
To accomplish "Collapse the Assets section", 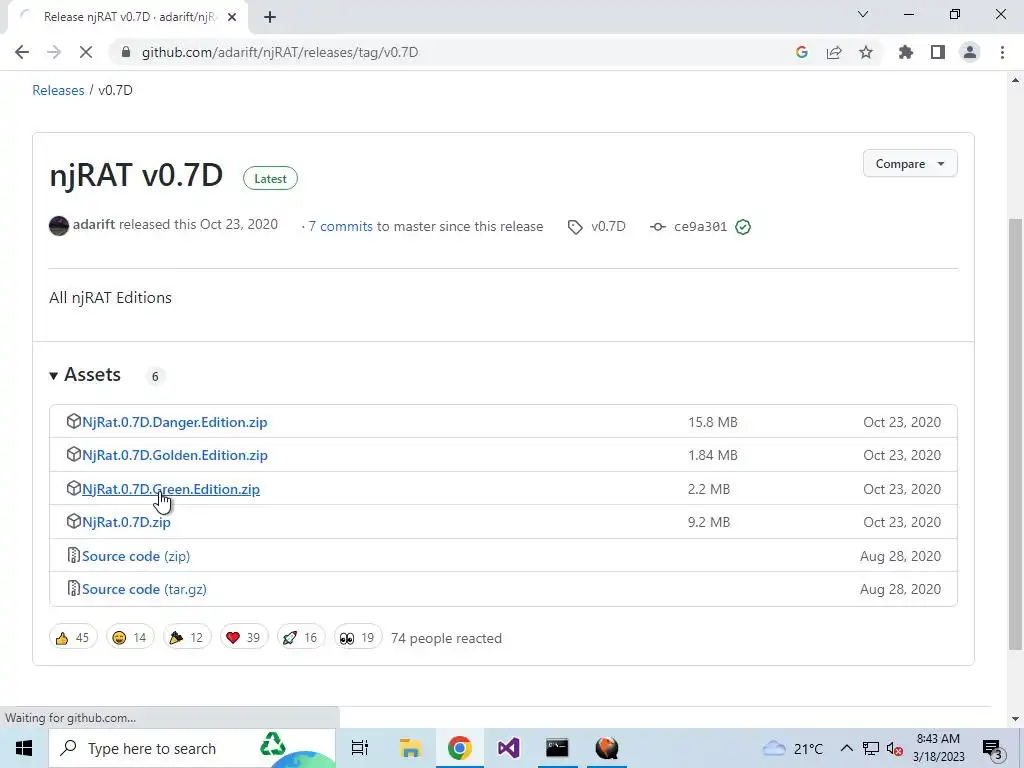I will (86, 375).
